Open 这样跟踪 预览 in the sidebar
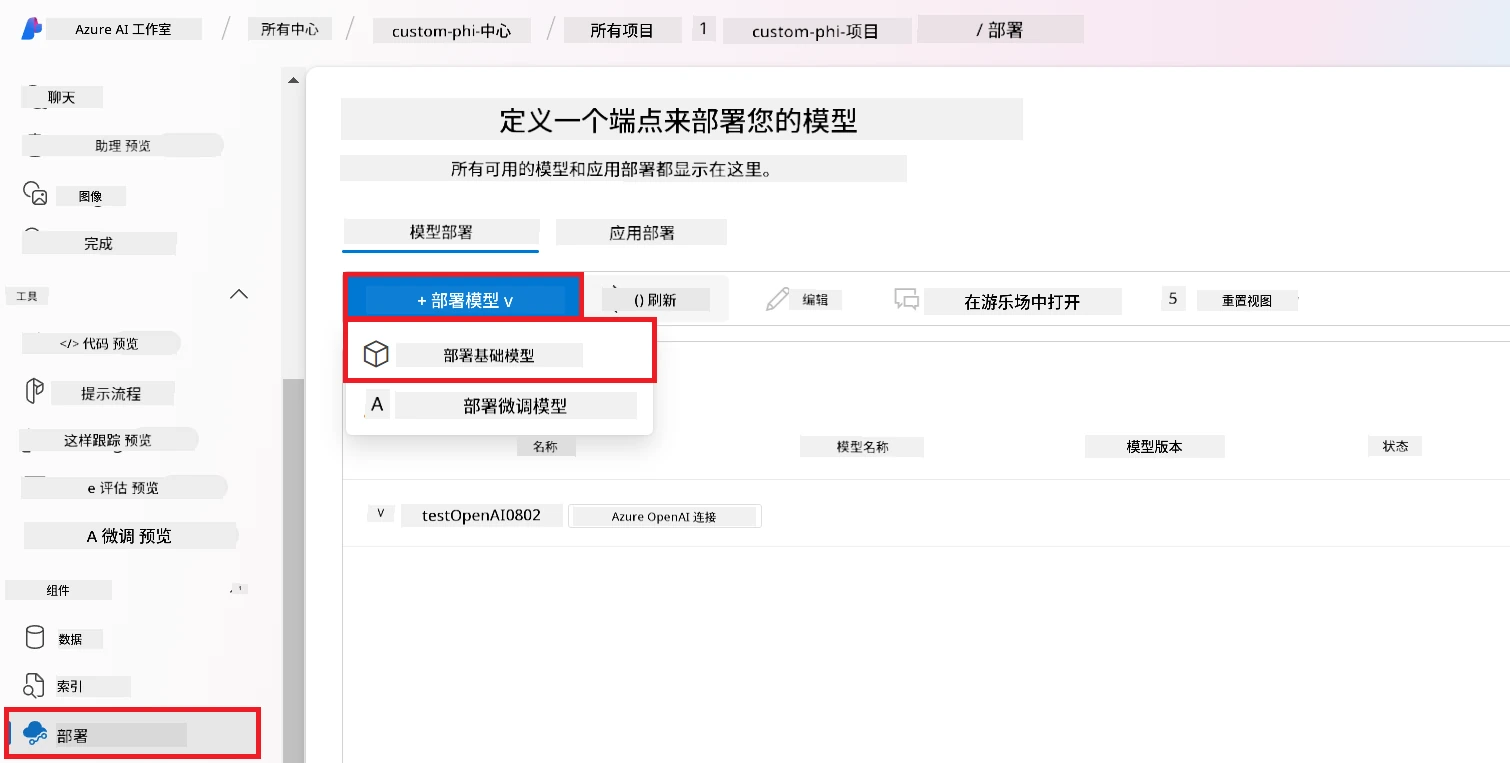1510x763 pixels. point(108,440)
